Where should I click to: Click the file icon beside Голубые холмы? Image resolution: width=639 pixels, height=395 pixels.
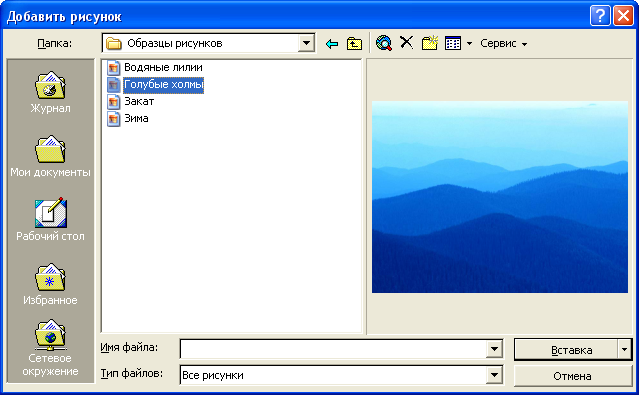(x=114, y=85)
